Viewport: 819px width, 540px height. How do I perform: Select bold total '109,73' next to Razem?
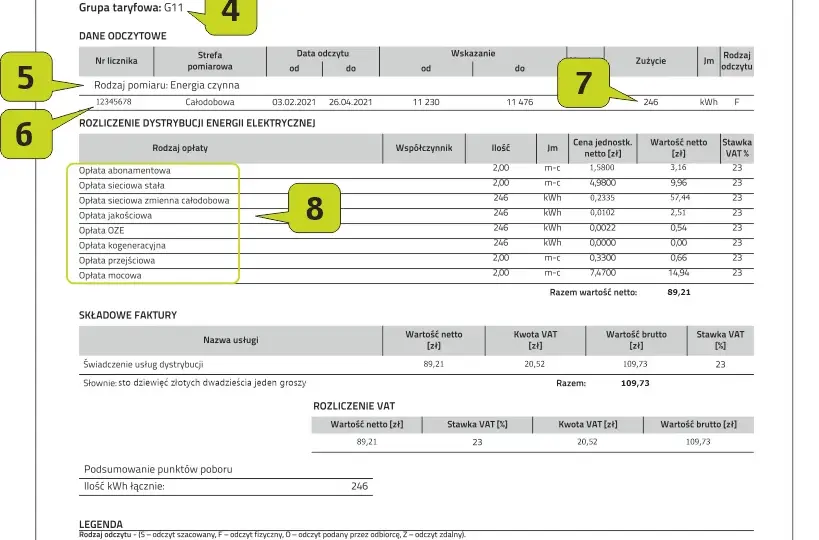(635, 383)
